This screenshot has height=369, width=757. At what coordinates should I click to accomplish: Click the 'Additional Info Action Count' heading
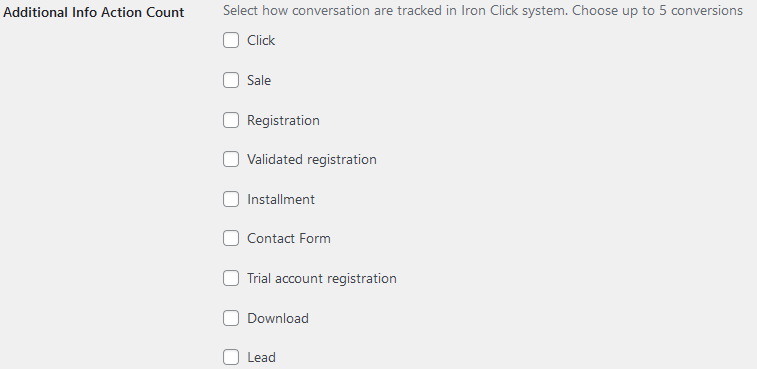click(94, 12)
